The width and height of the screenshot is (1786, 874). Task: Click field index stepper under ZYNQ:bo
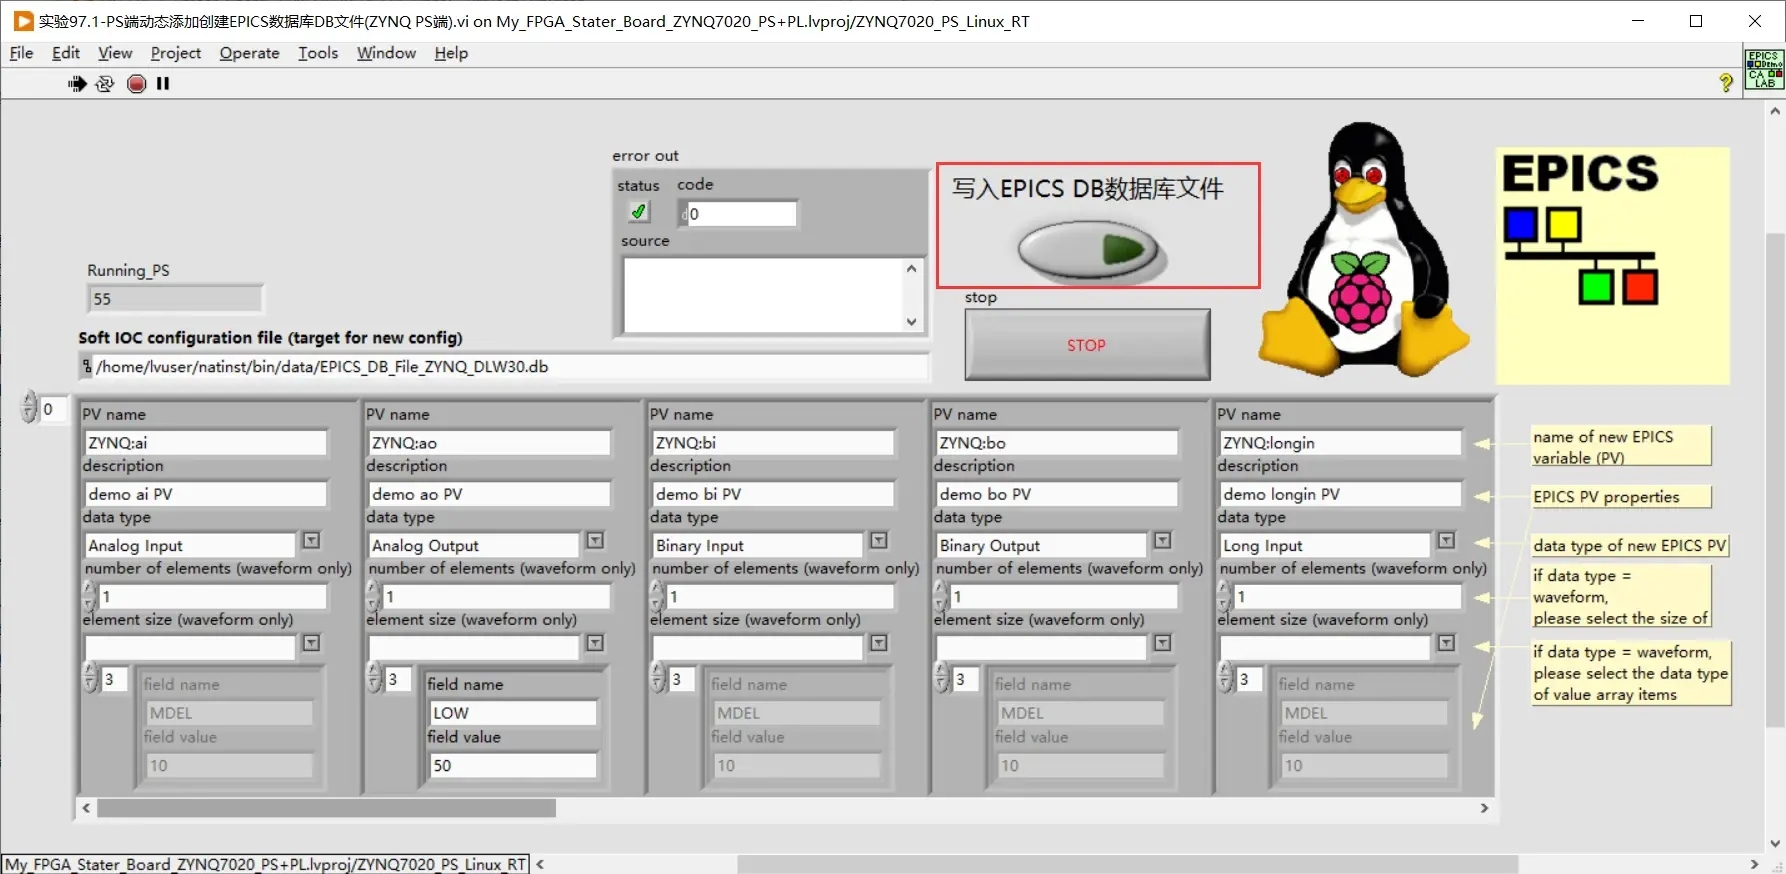[942, 679]
